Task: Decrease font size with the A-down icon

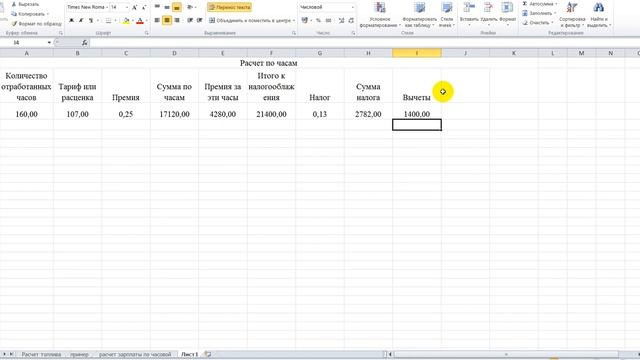Action: [144, 7]
